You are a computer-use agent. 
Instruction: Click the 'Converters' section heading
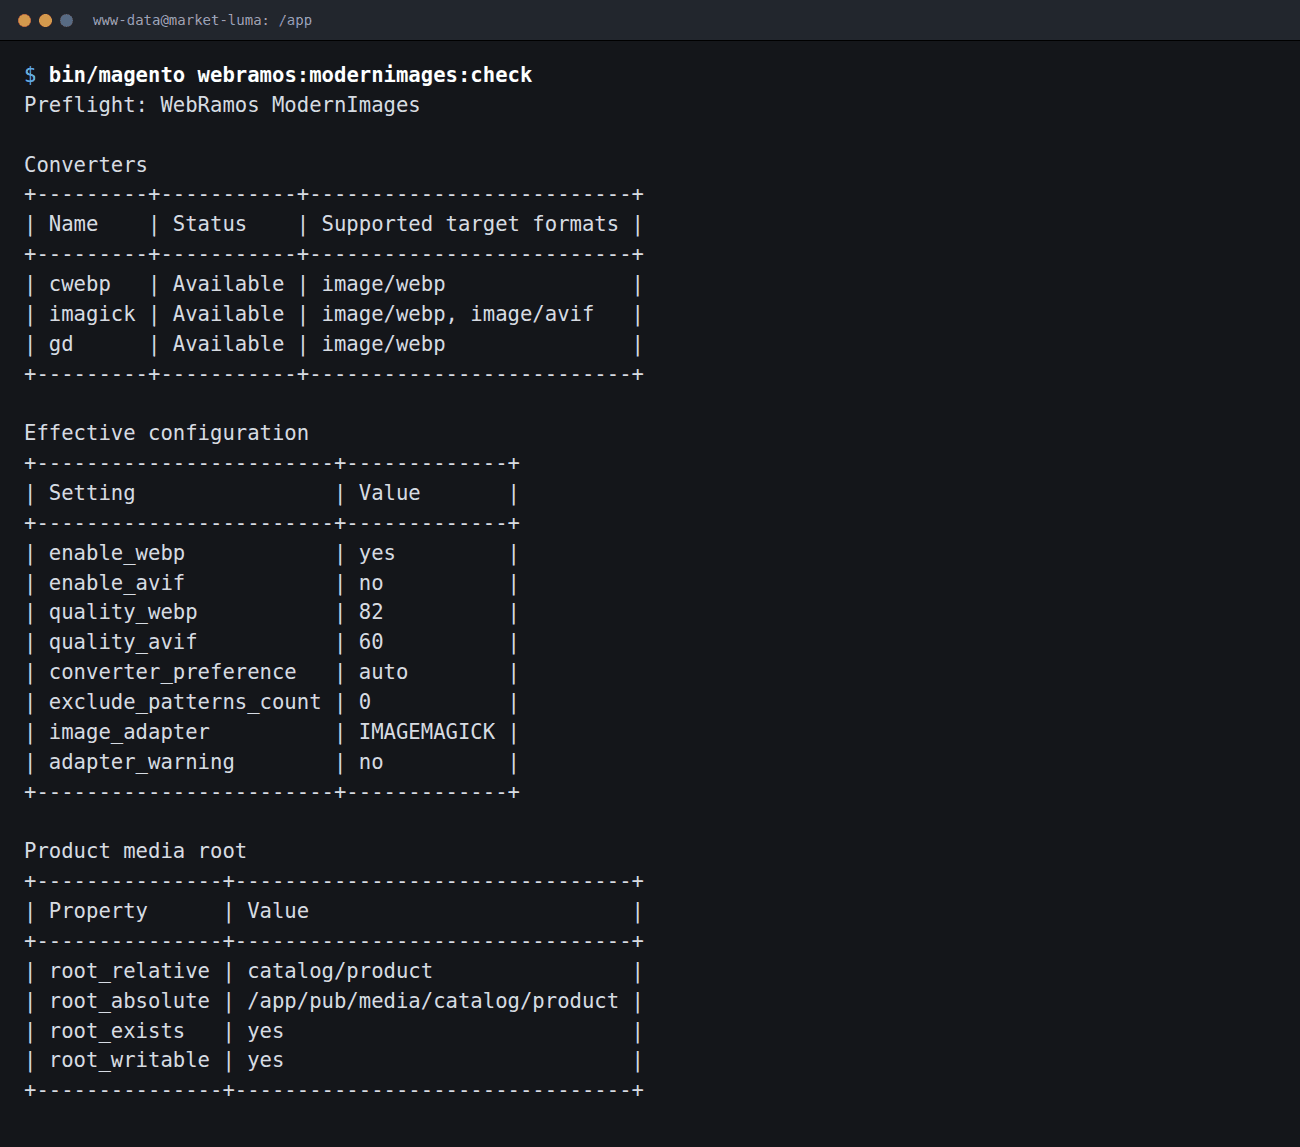coord(86,165)
